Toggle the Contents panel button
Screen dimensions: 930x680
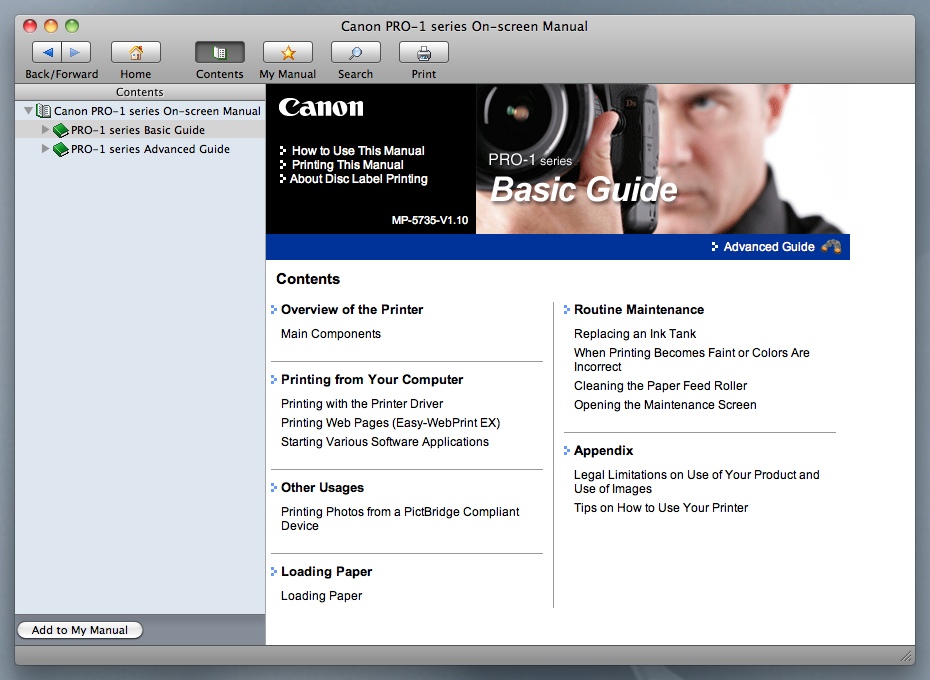219,53
